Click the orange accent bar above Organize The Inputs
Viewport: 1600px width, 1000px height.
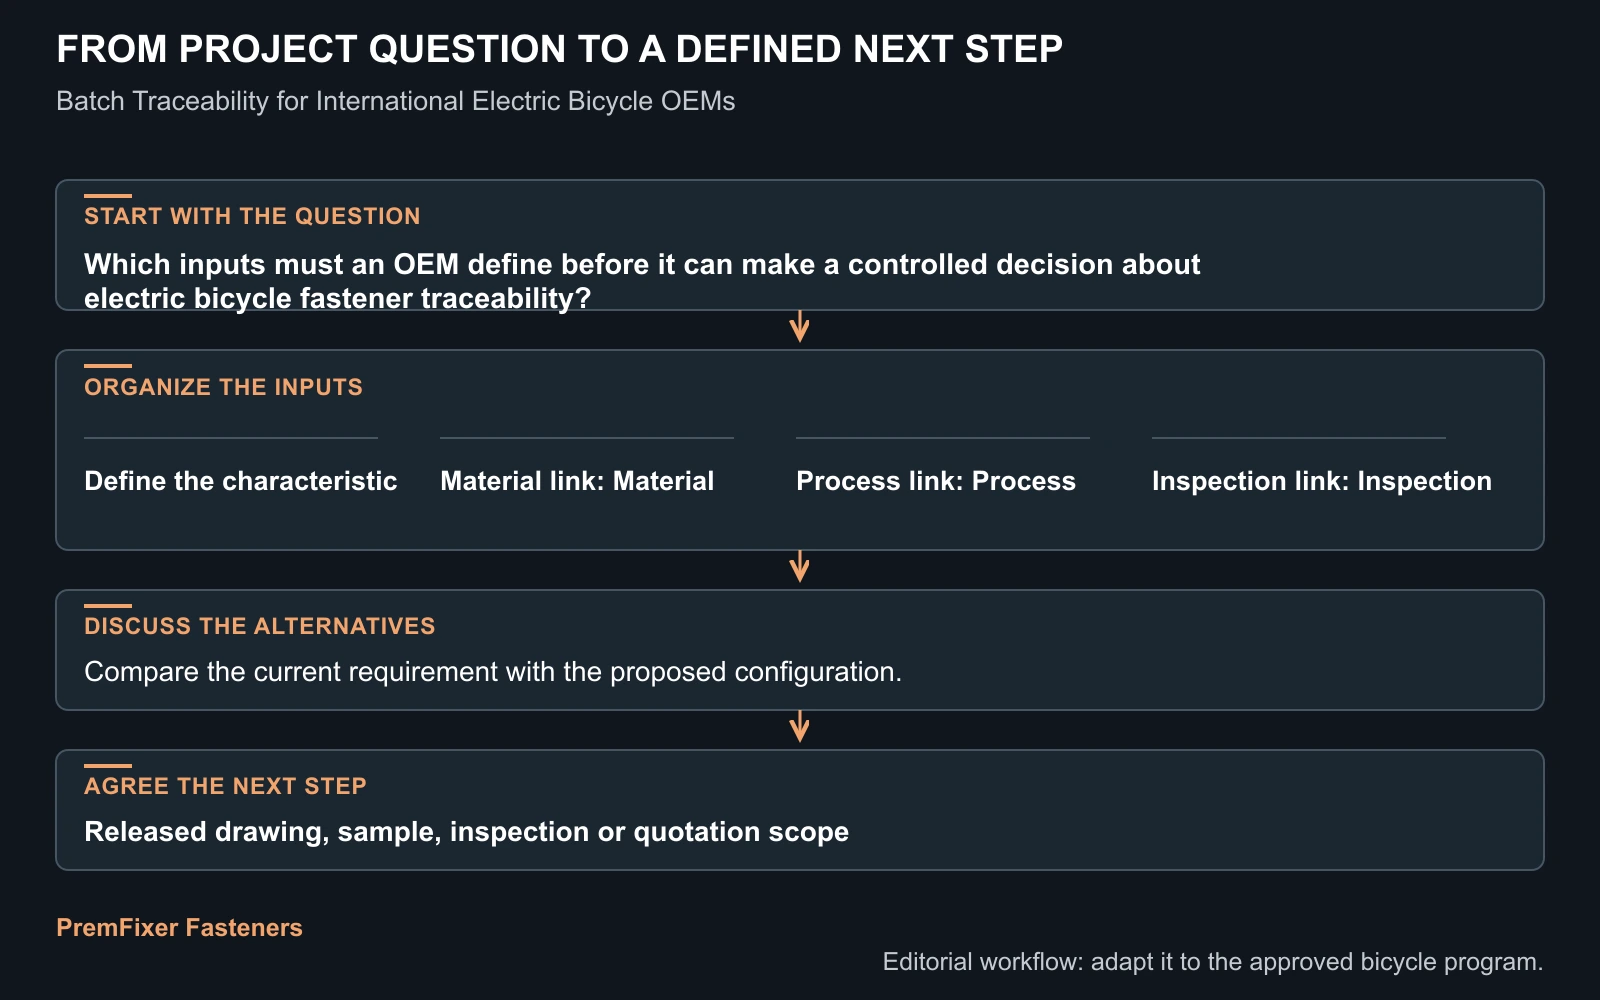pyautogui.click(x=108, y=366)
